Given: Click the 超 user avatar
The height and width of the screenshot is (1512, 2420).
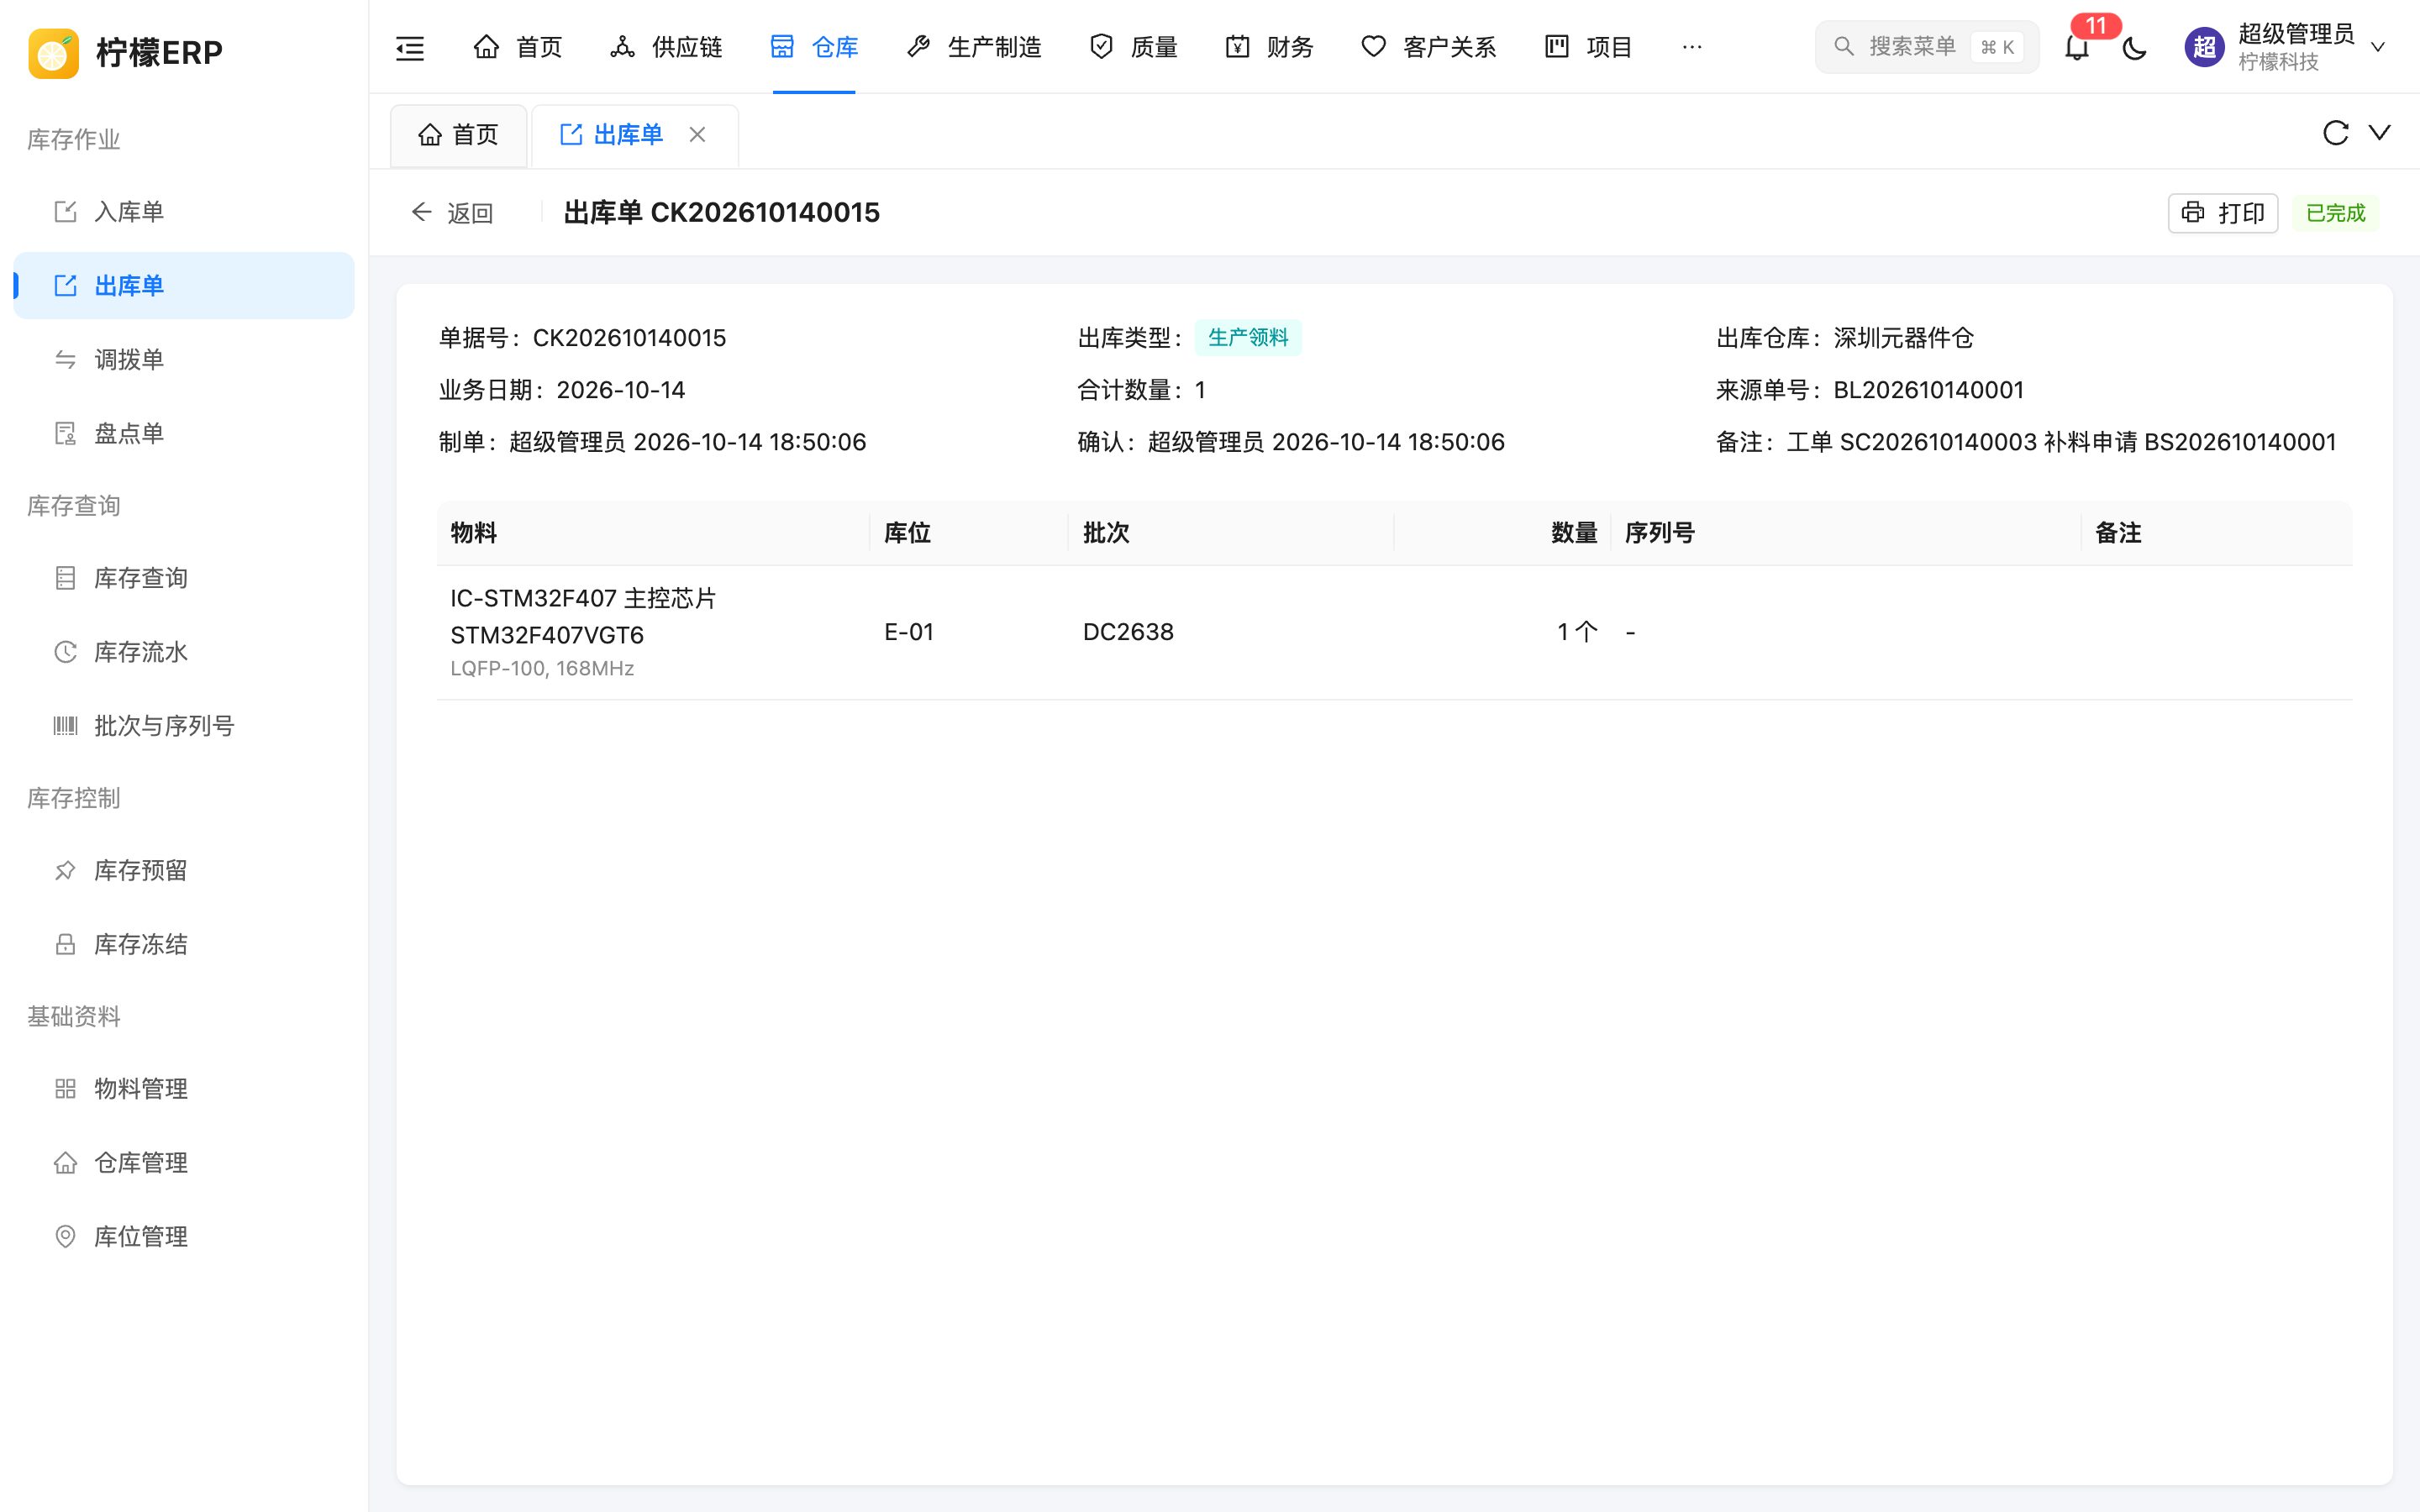Looking at the screenshot, I should pos(2204,47).
